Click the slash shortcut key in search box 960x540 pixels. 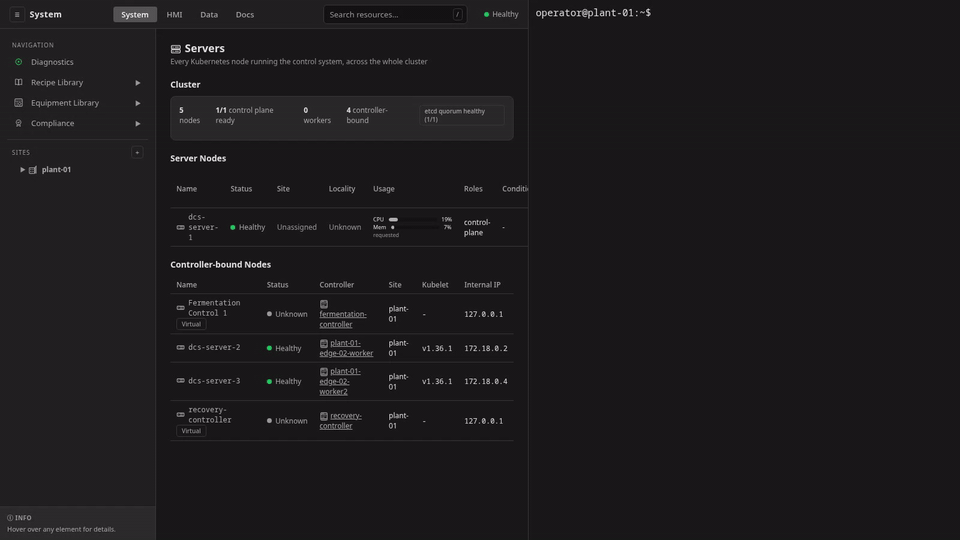coord(457,15)
